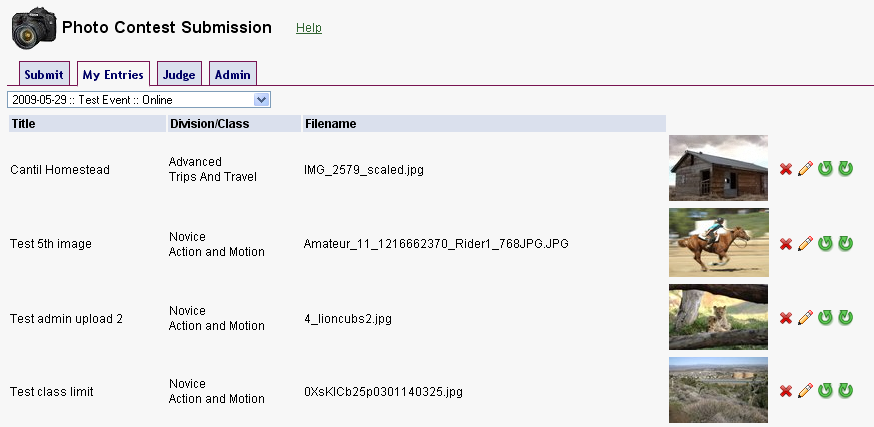Open the Help link
Screen dimensions: 874x427
coord(309,28)
